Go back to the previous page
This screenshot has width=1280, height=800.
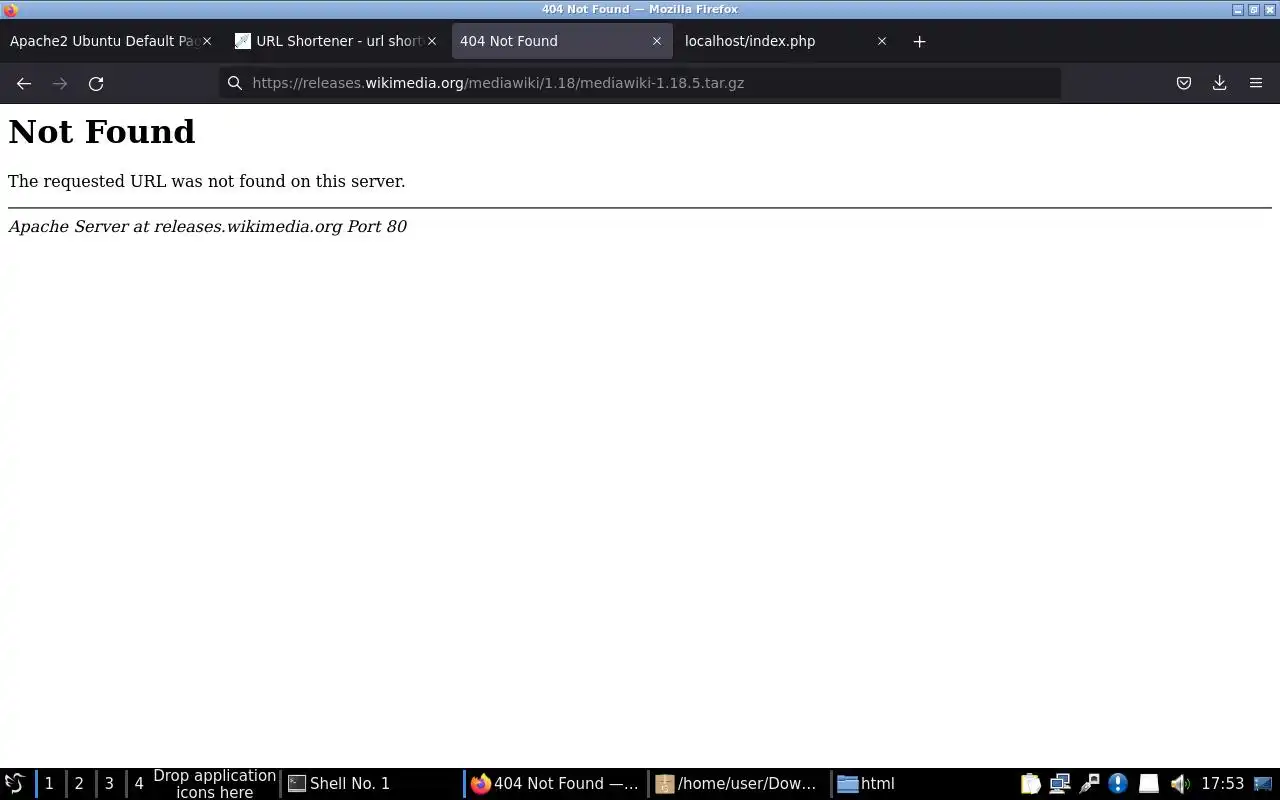(x=24, y=83)
